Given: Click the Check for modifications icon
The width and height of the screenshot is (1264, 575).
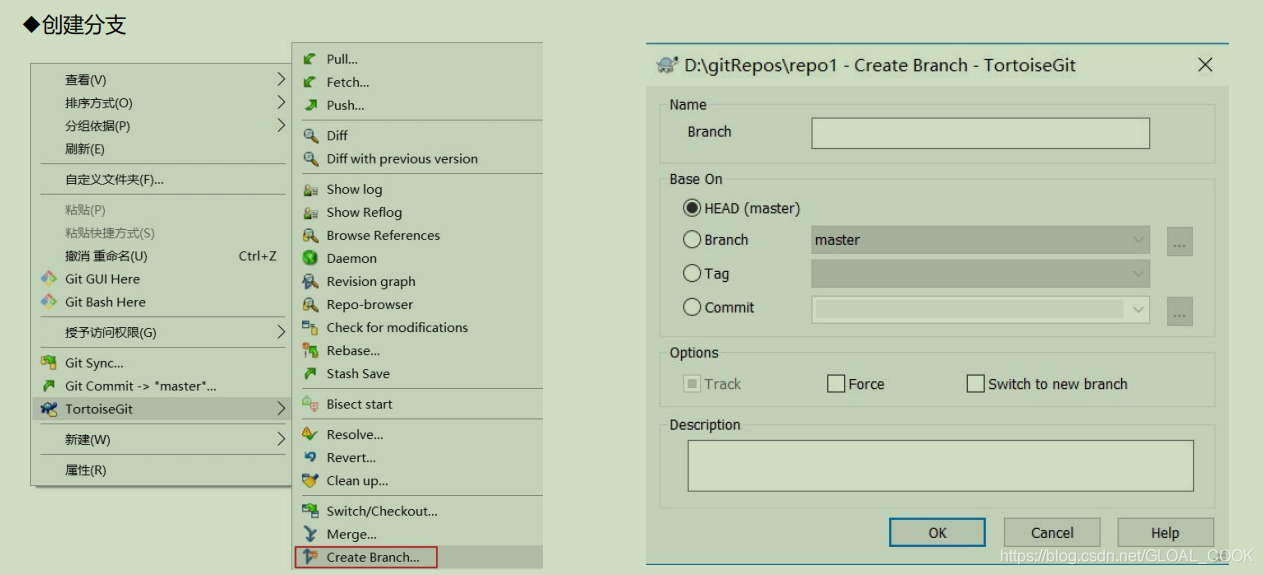Looking at the screenshot, I should (x=310, y=327).
